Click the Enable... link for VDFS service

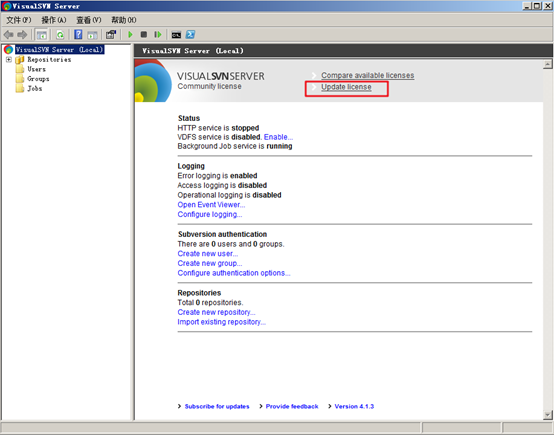point(278,137)
